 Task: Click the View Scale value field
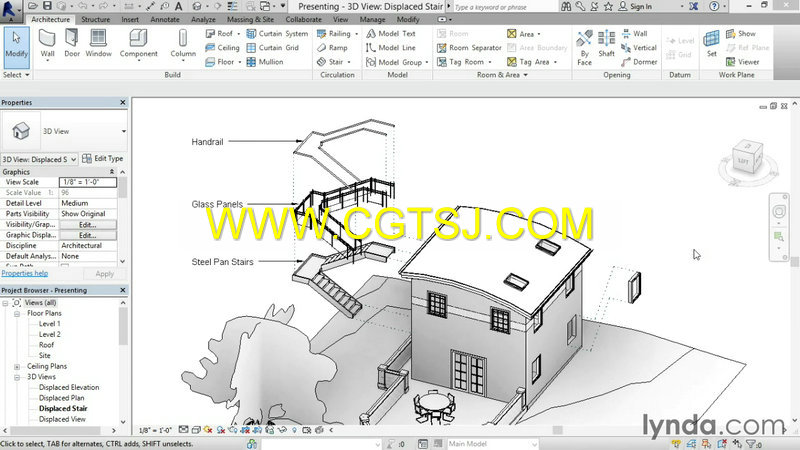pos(88,182)
